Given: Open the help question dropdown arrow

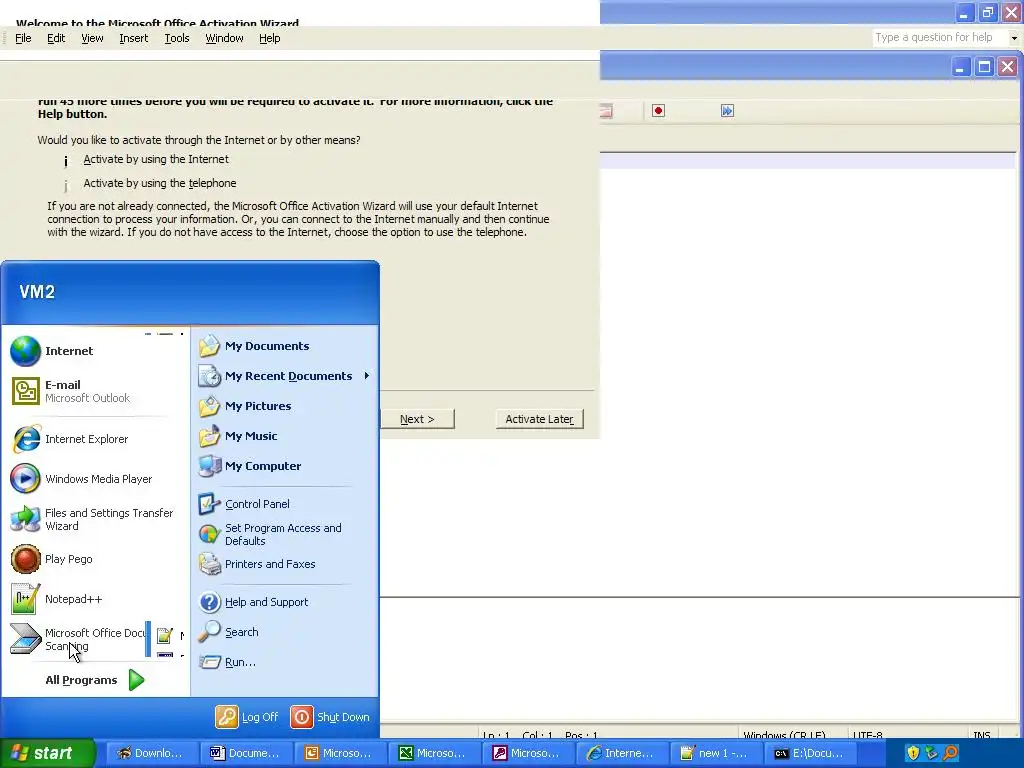Looking at the screenshot, I should [x=1014, y=38].
